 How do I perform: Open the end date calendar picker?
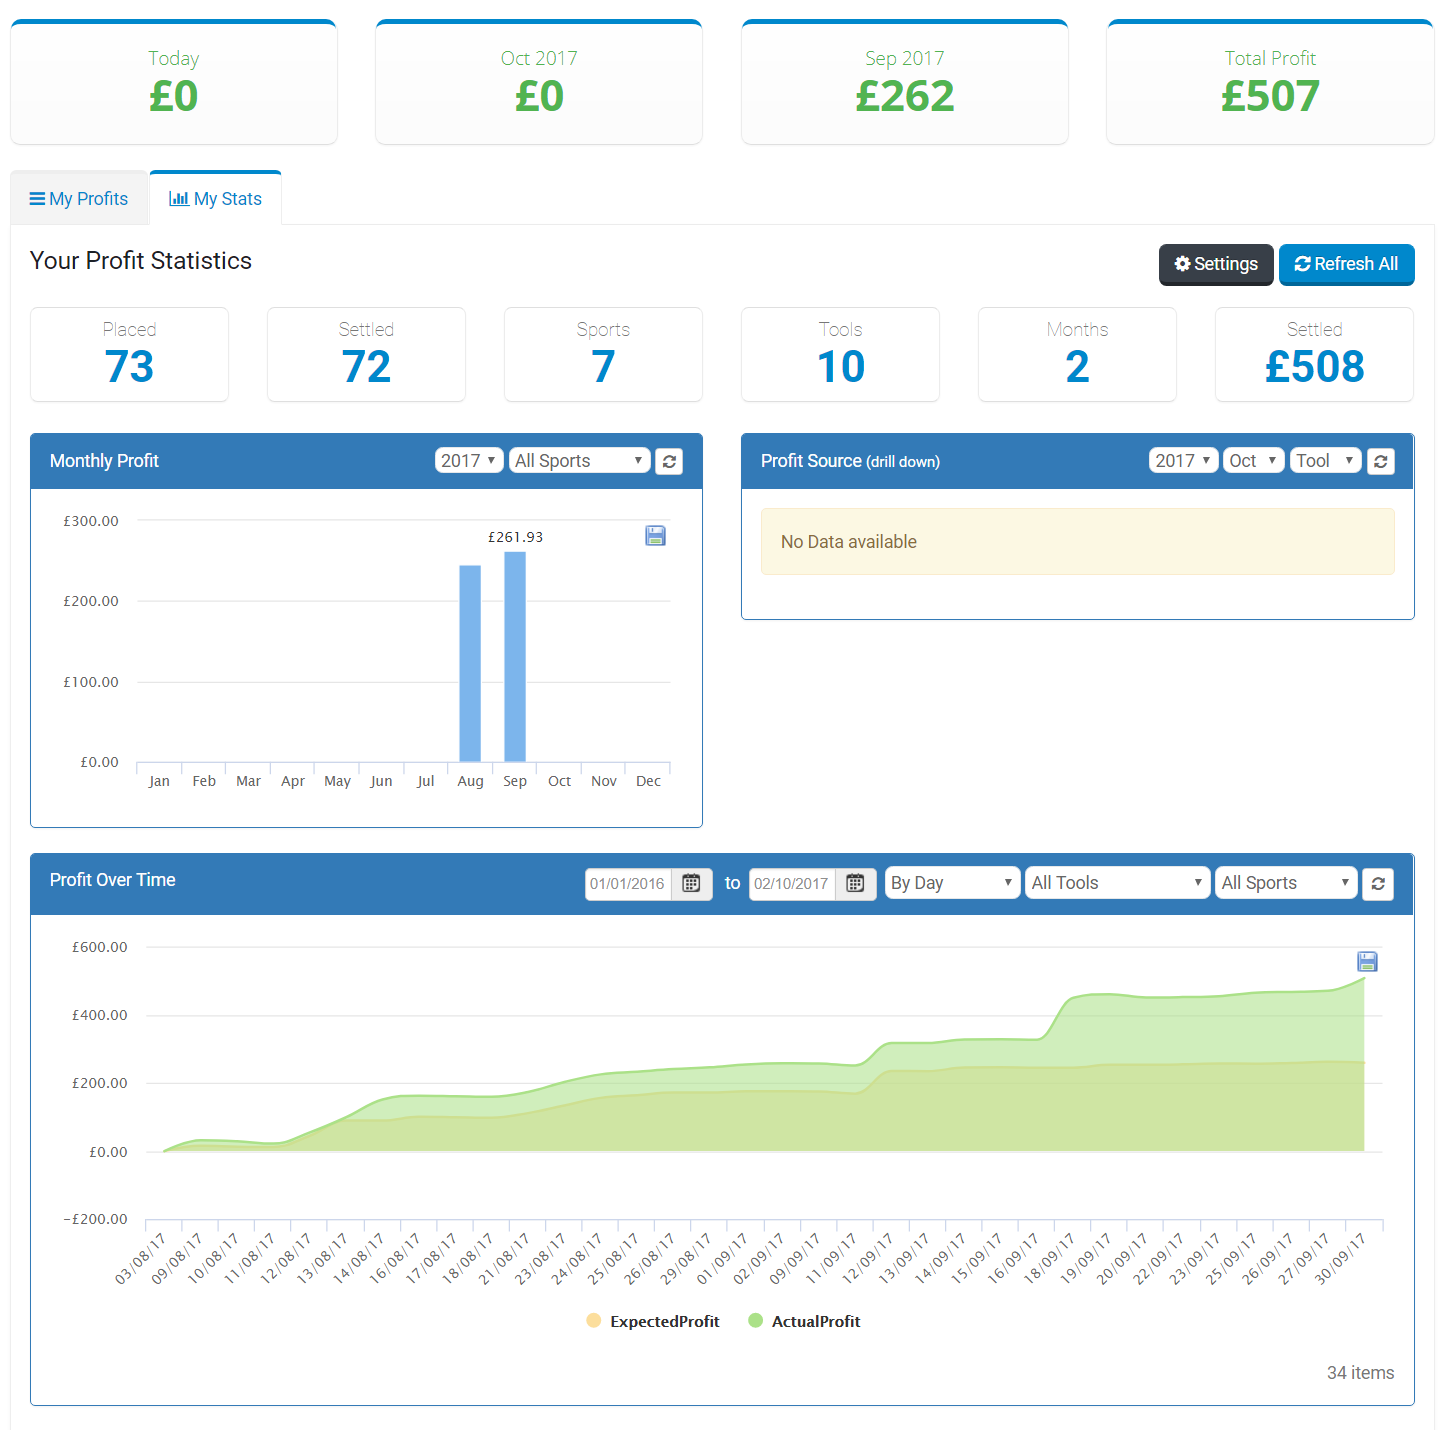point(855,883)
